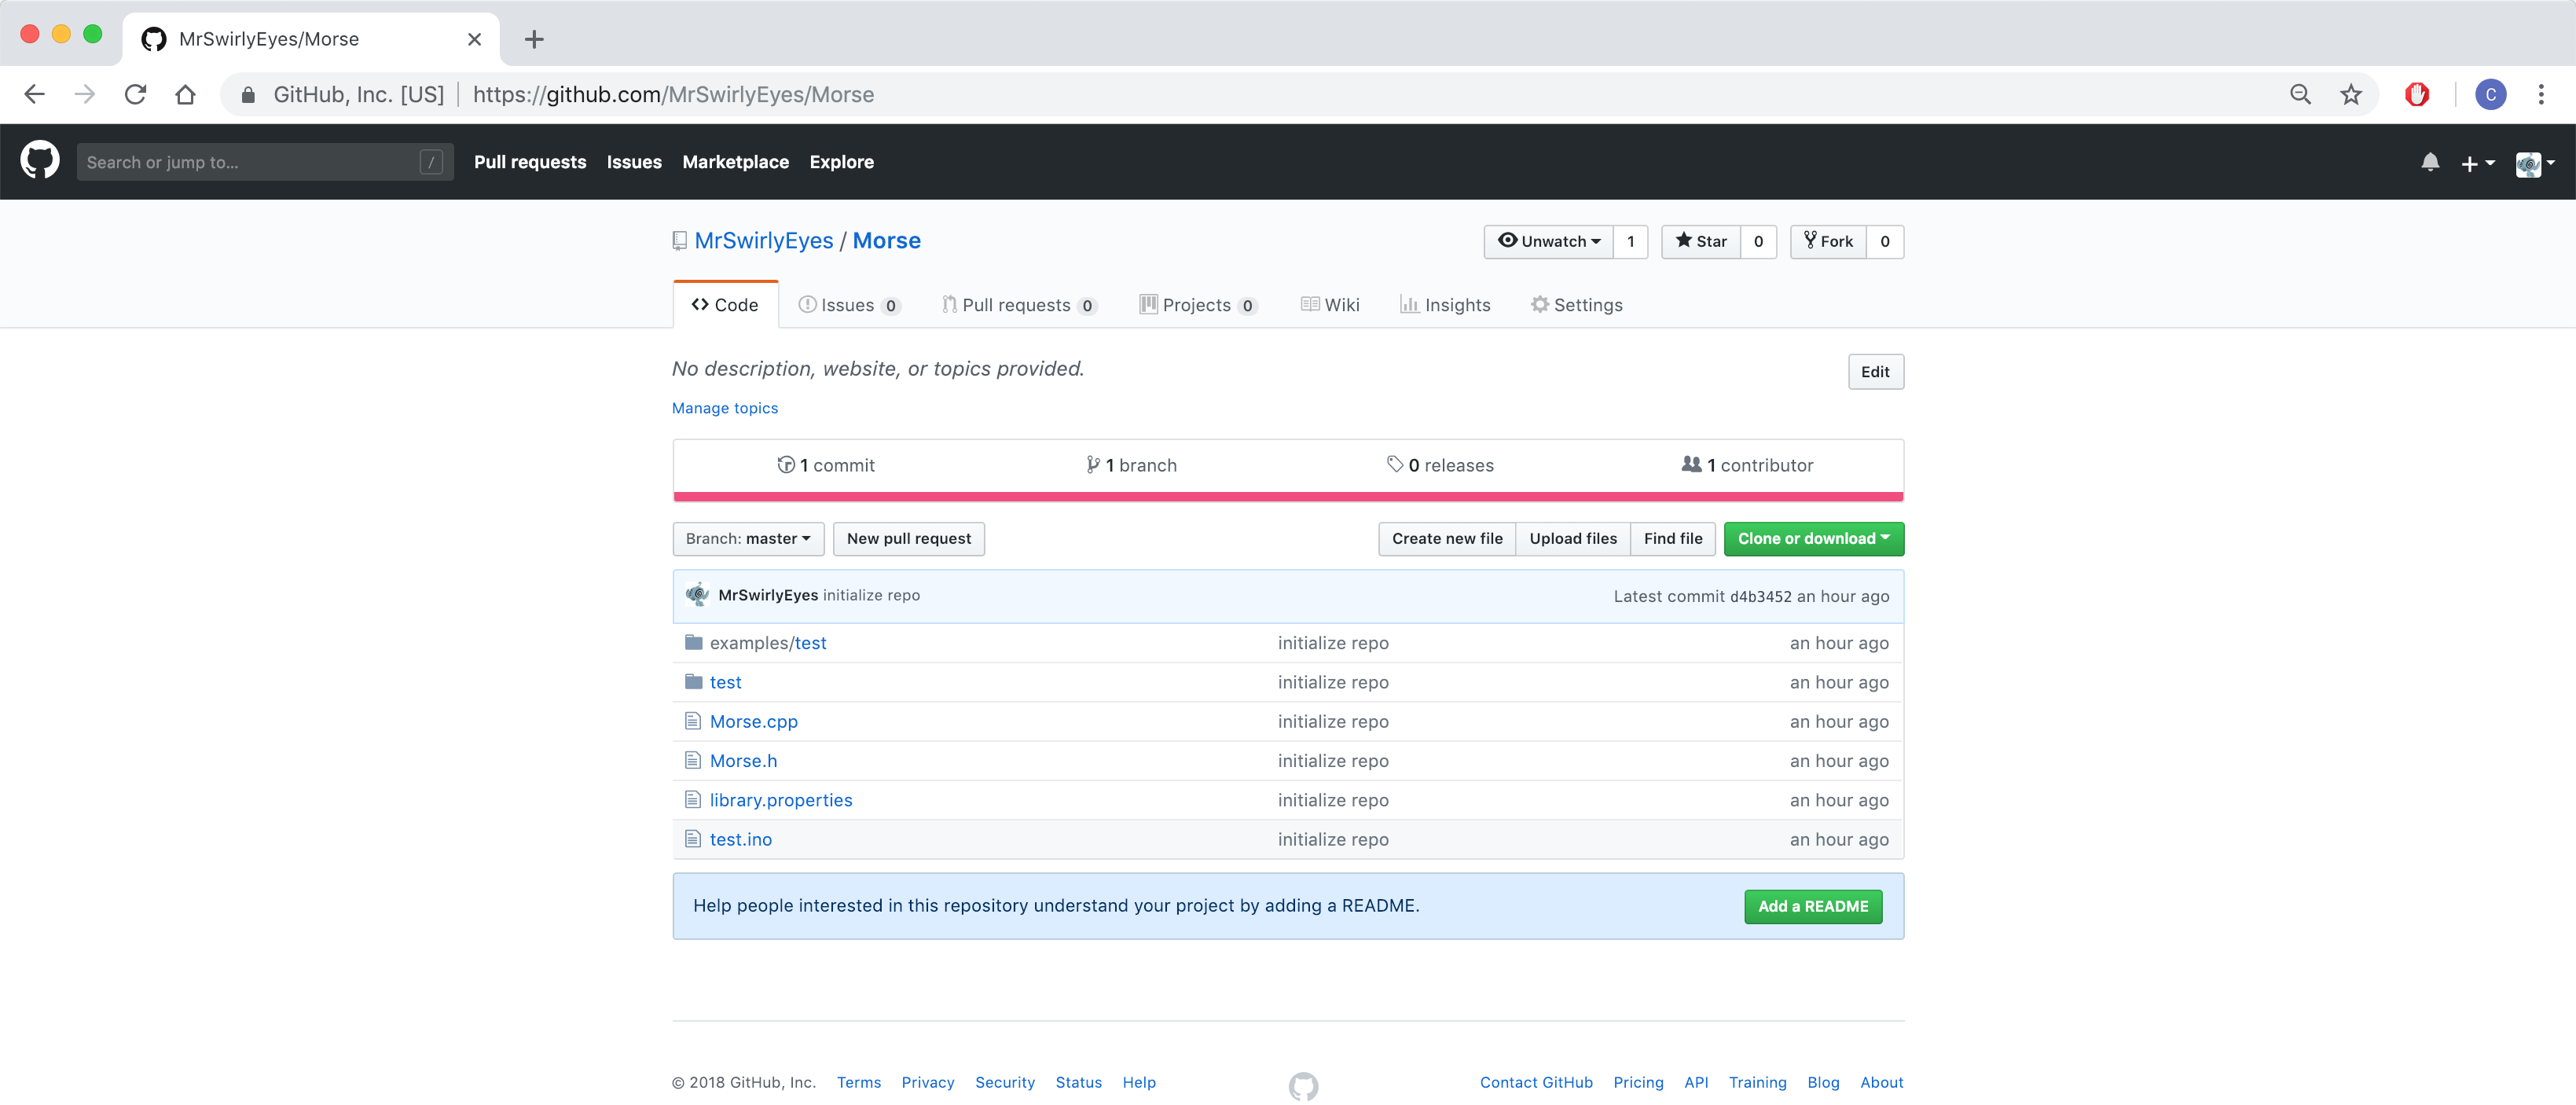Click the red ad blocker extension icon
2576x1105 pixels.
[x=2417, y=95]
